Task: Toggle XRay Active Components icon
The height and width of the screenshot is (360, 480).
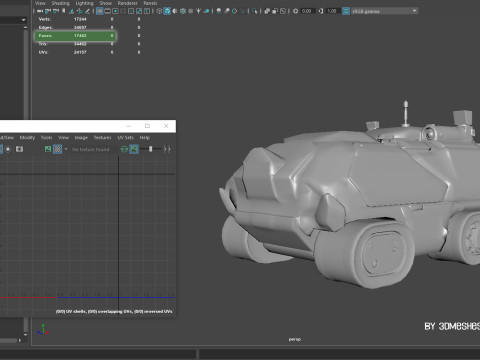Action: [275, 11]
